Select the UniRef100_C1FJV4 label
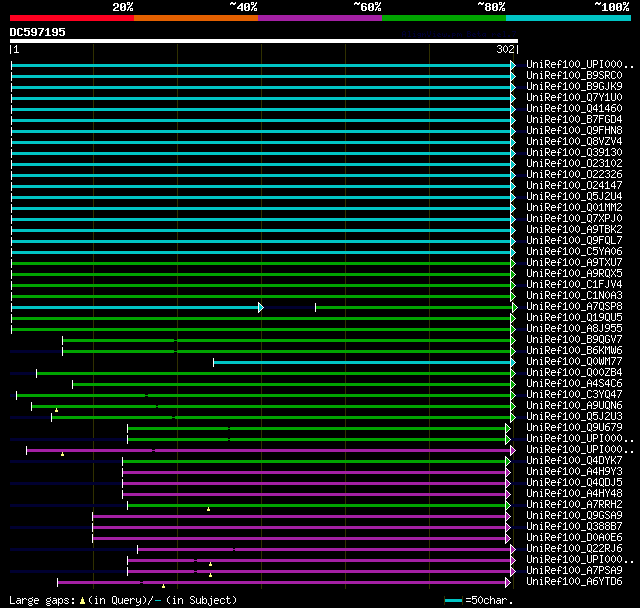The image size is (640, 608). [x=574, y=285]
